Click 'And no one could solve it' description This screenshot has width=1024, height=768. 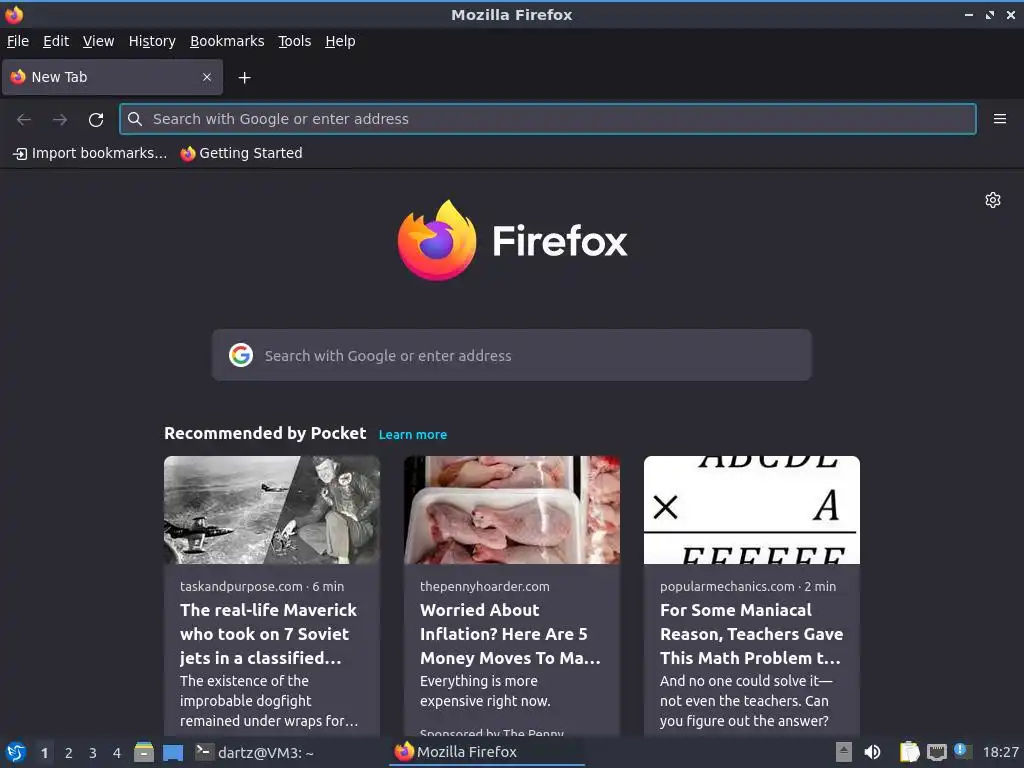tap(746, 701)
